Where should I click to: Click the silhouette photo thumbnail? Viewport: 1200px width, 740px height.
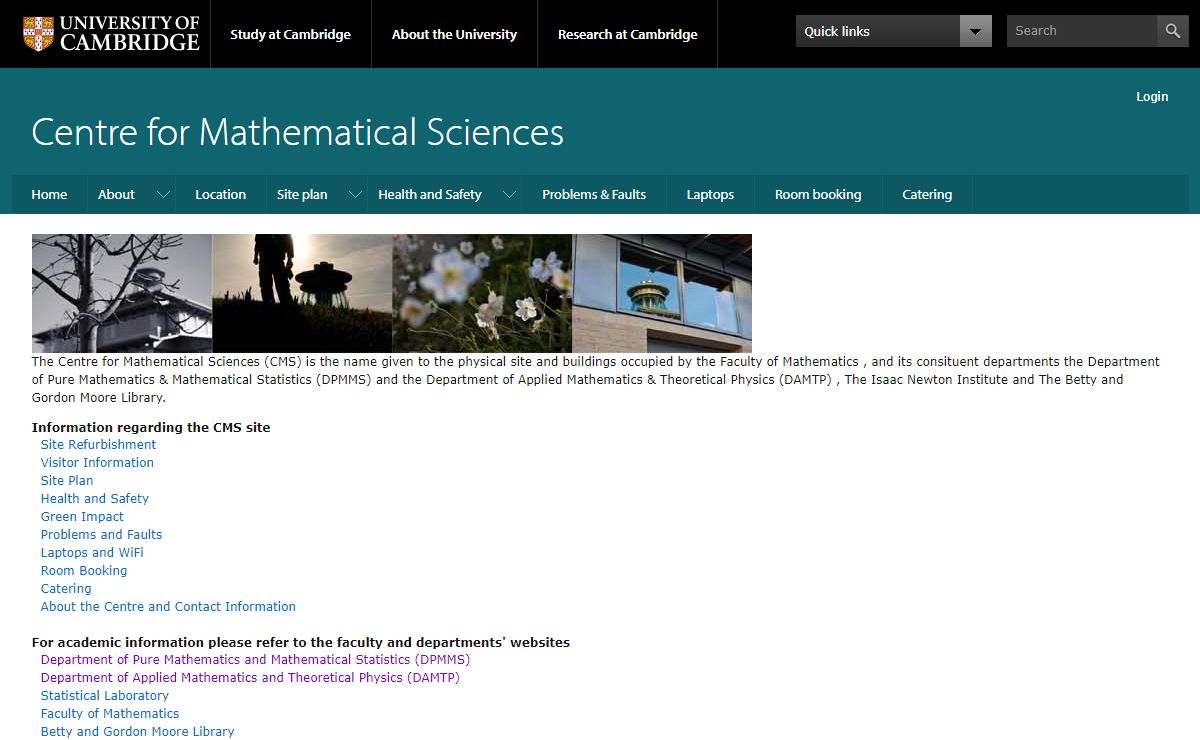[x=302, y=293]
